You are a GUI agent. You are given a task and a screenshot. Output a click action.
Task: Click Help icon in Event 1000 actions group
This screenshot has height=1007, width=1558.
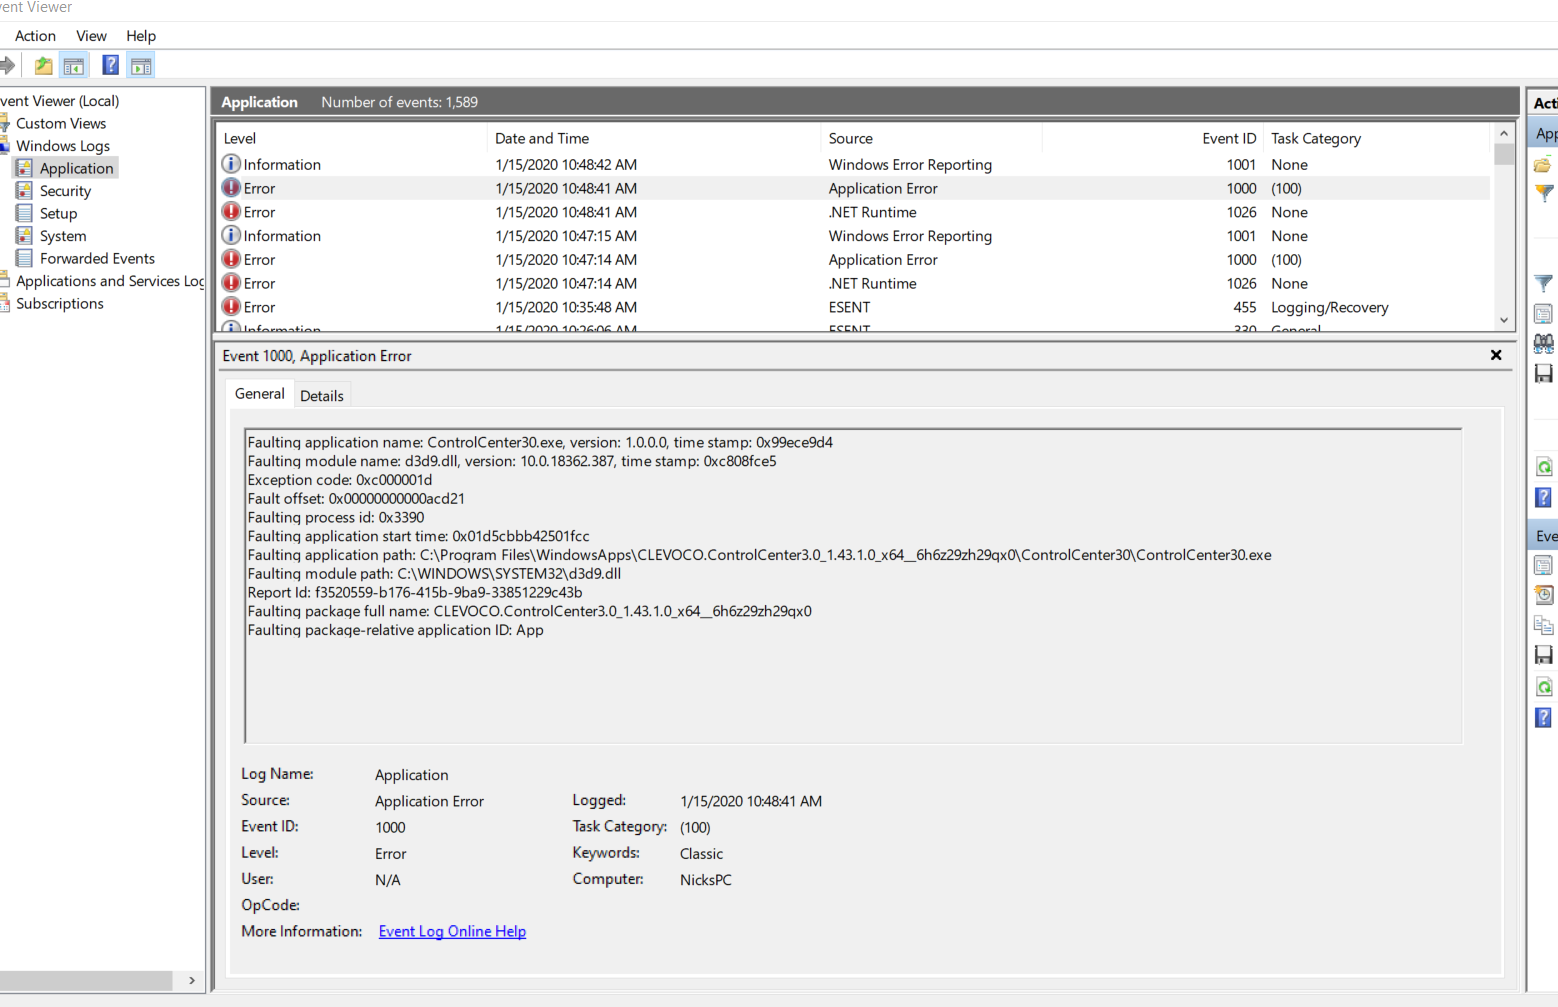click(1544, 717)
